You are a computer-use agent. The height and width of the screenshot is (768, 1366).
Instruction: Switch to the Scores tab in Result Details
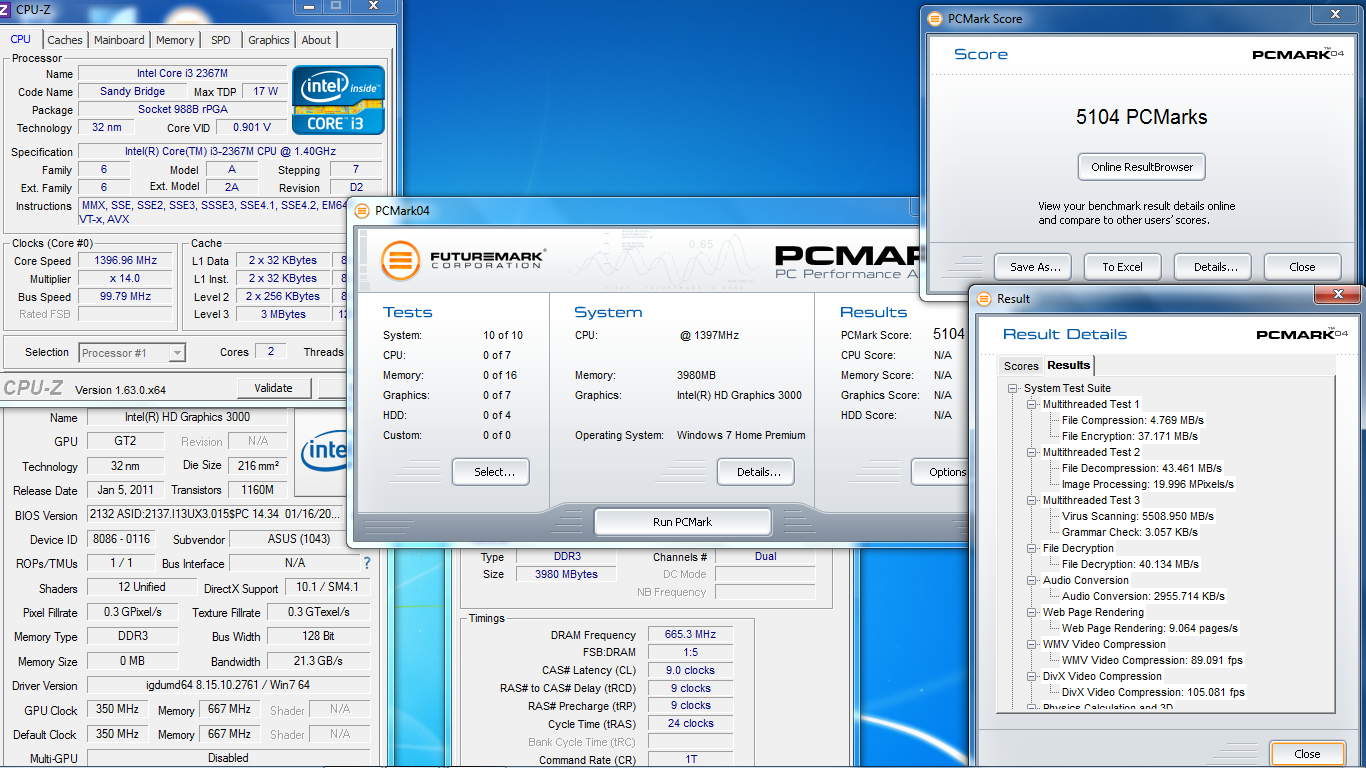tap(1021, 366)
